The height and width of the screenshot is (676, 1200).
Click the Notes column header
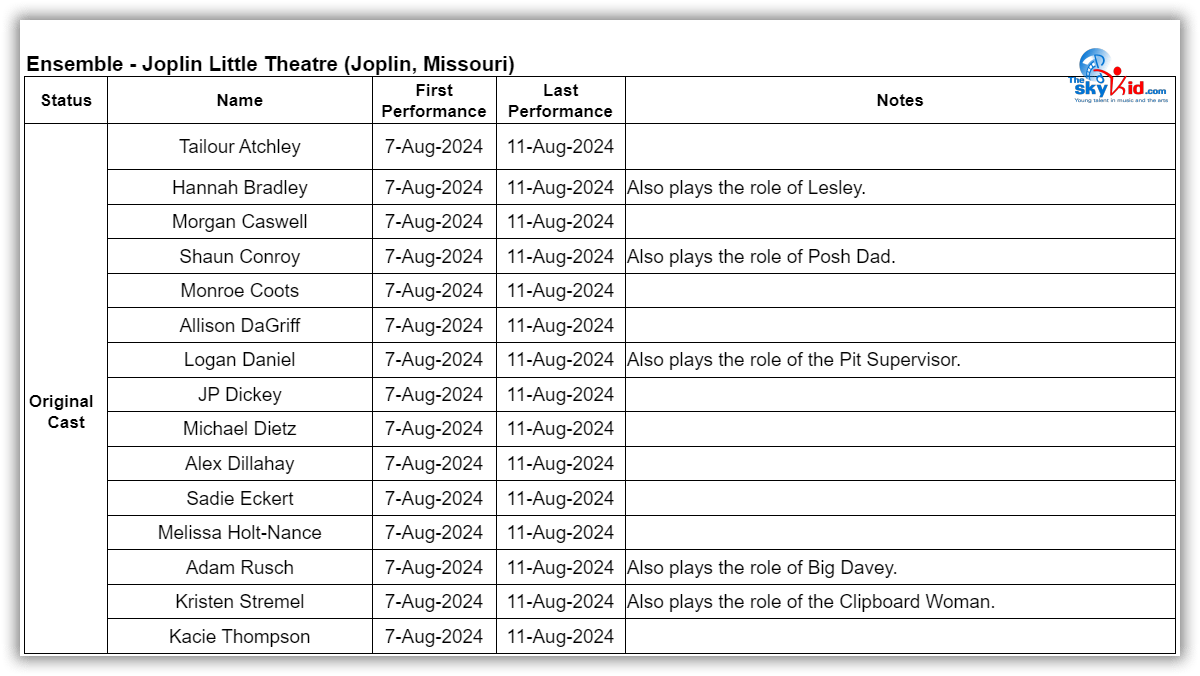coord(899,100)
